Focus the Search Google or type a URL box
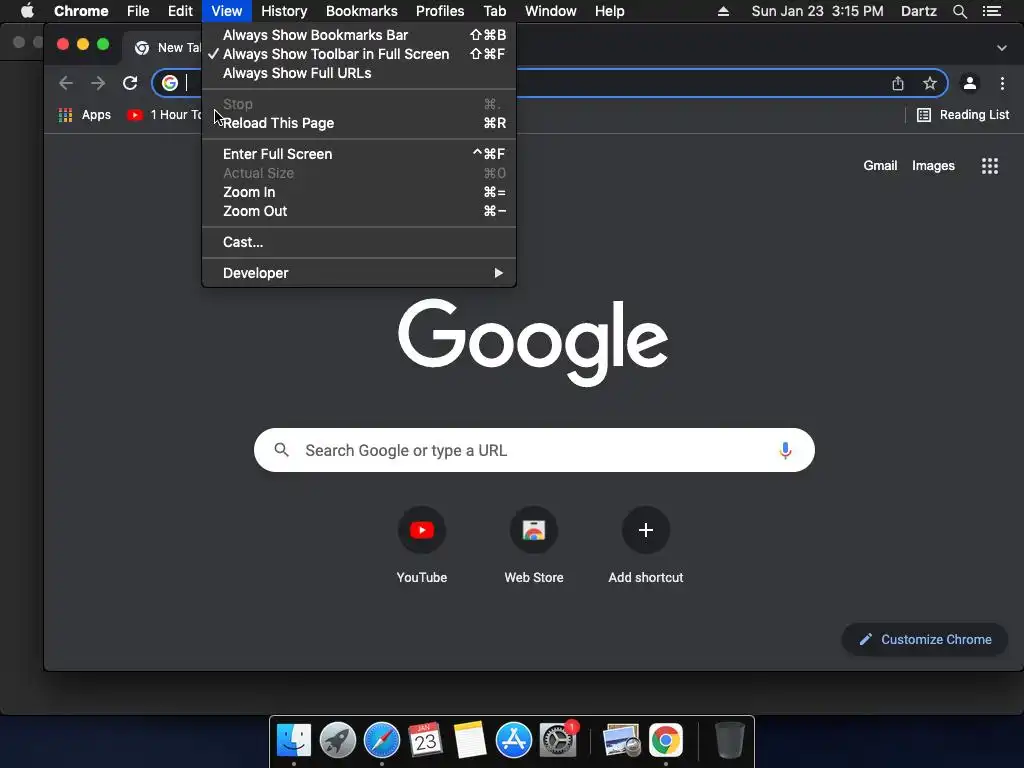 pyautogui.click(x=534, y=450)
